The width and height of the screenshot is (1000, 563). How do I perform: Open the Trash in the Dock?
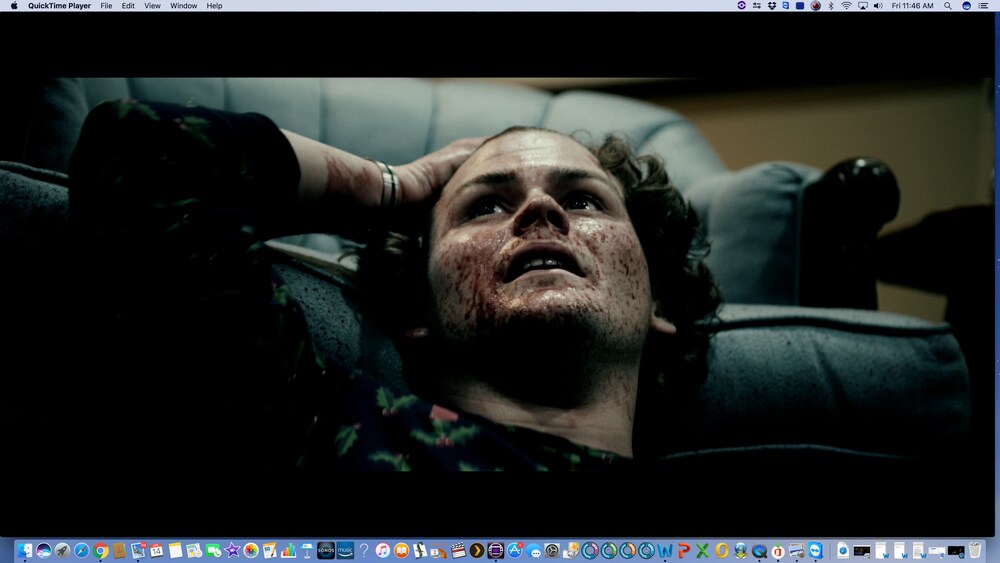point(974,550)
